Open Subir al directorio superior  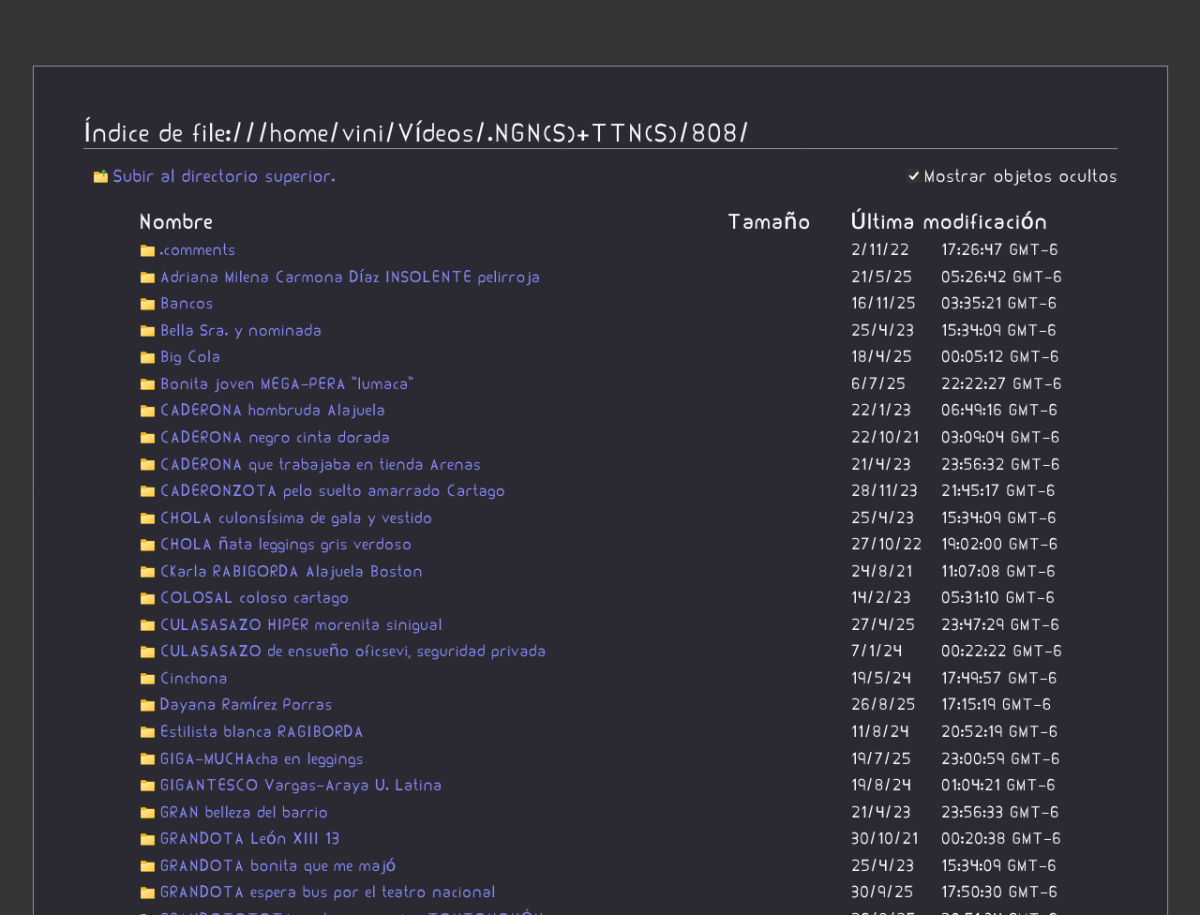[x=222, y=176]
